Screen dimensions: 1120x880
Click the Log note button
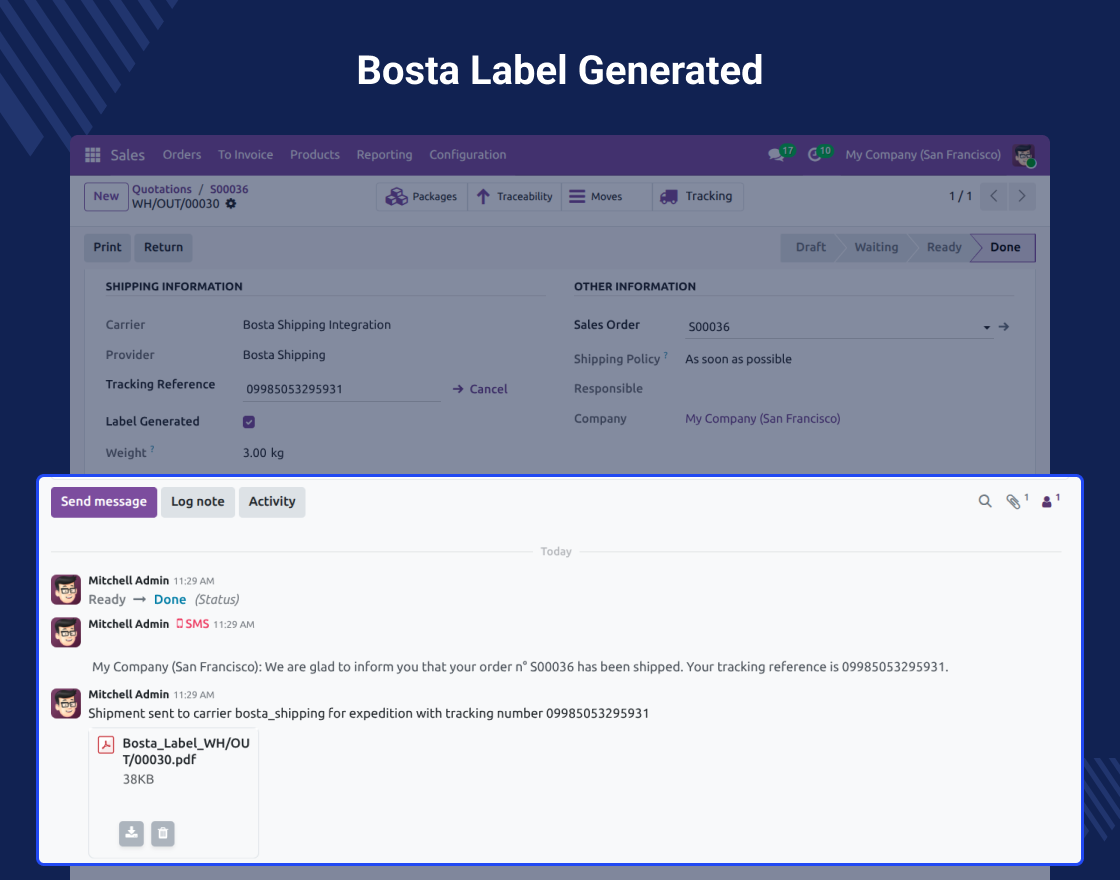198,502
